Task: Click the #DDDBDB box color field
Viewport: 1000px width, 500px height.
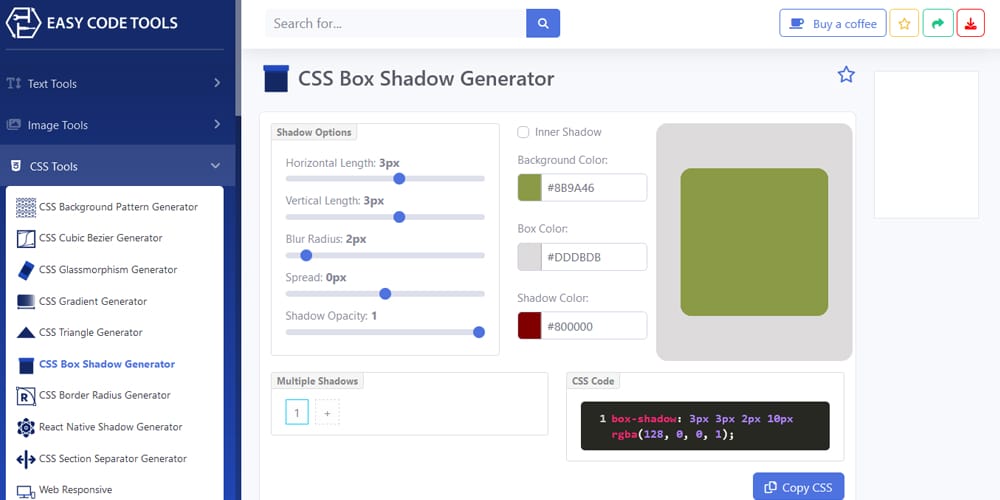Action: [x=594, y=257]
